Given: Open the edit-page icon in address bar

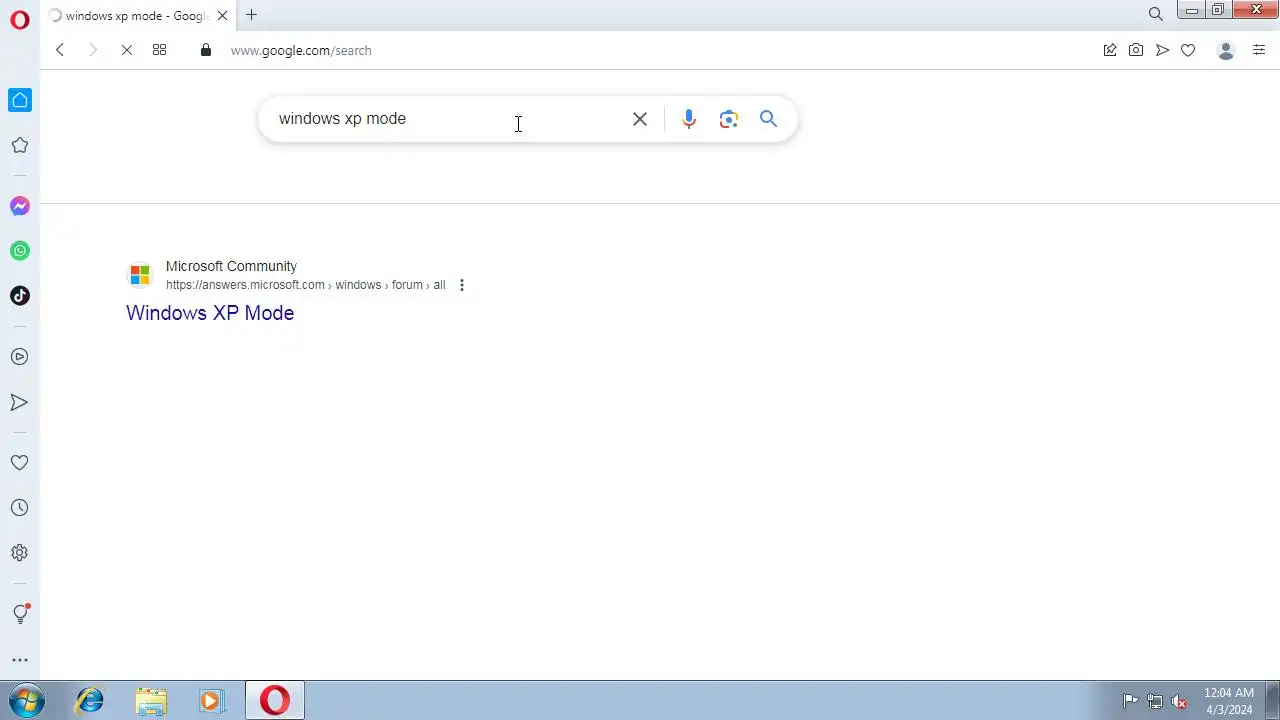Looking at the screenshot, I should point(1110,50).
